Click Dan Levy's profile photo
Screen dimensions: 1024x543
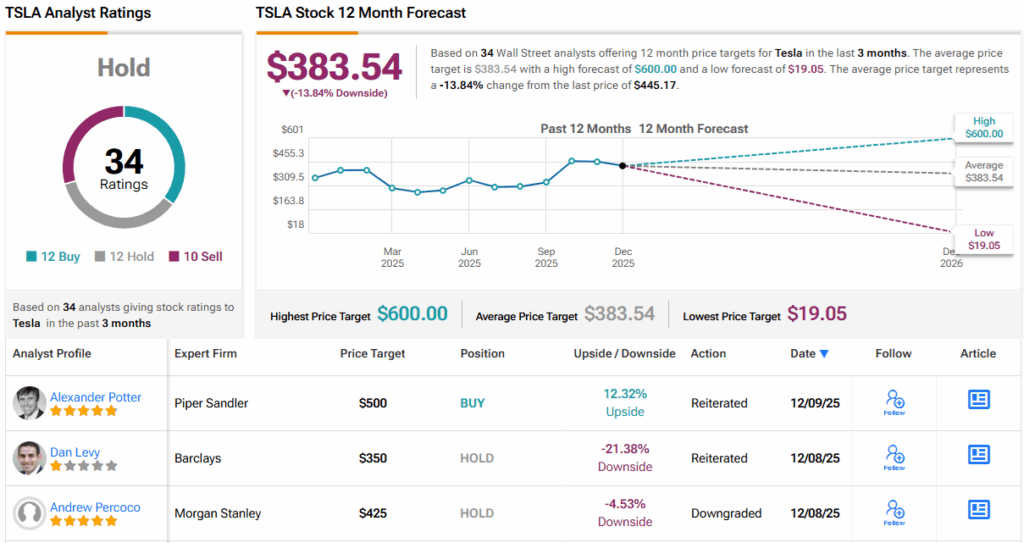tap(29, 458)
